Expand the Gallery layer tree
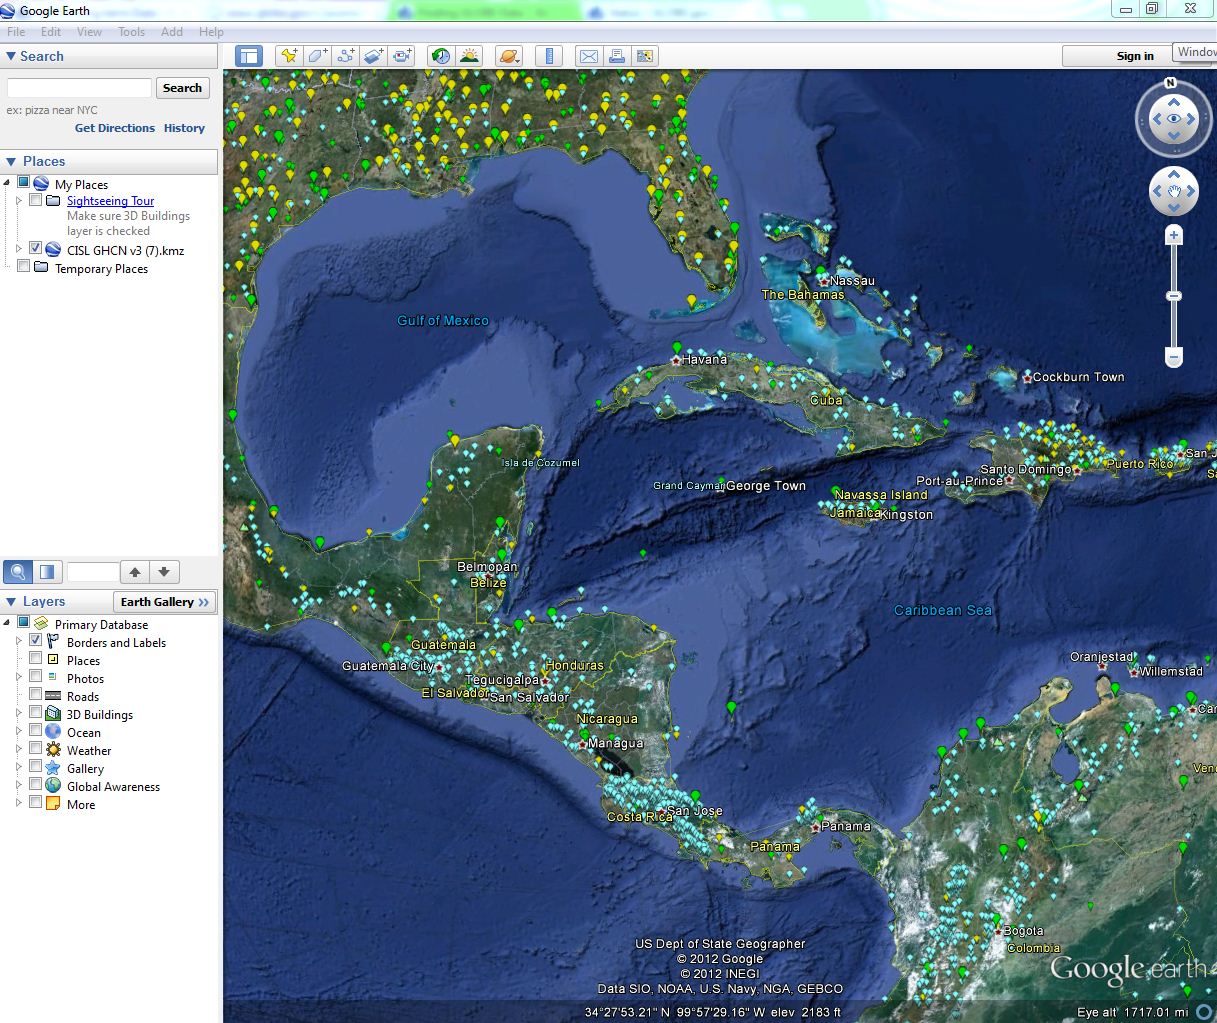The height and width of the screenshot is (1023, 1217). 19,768
